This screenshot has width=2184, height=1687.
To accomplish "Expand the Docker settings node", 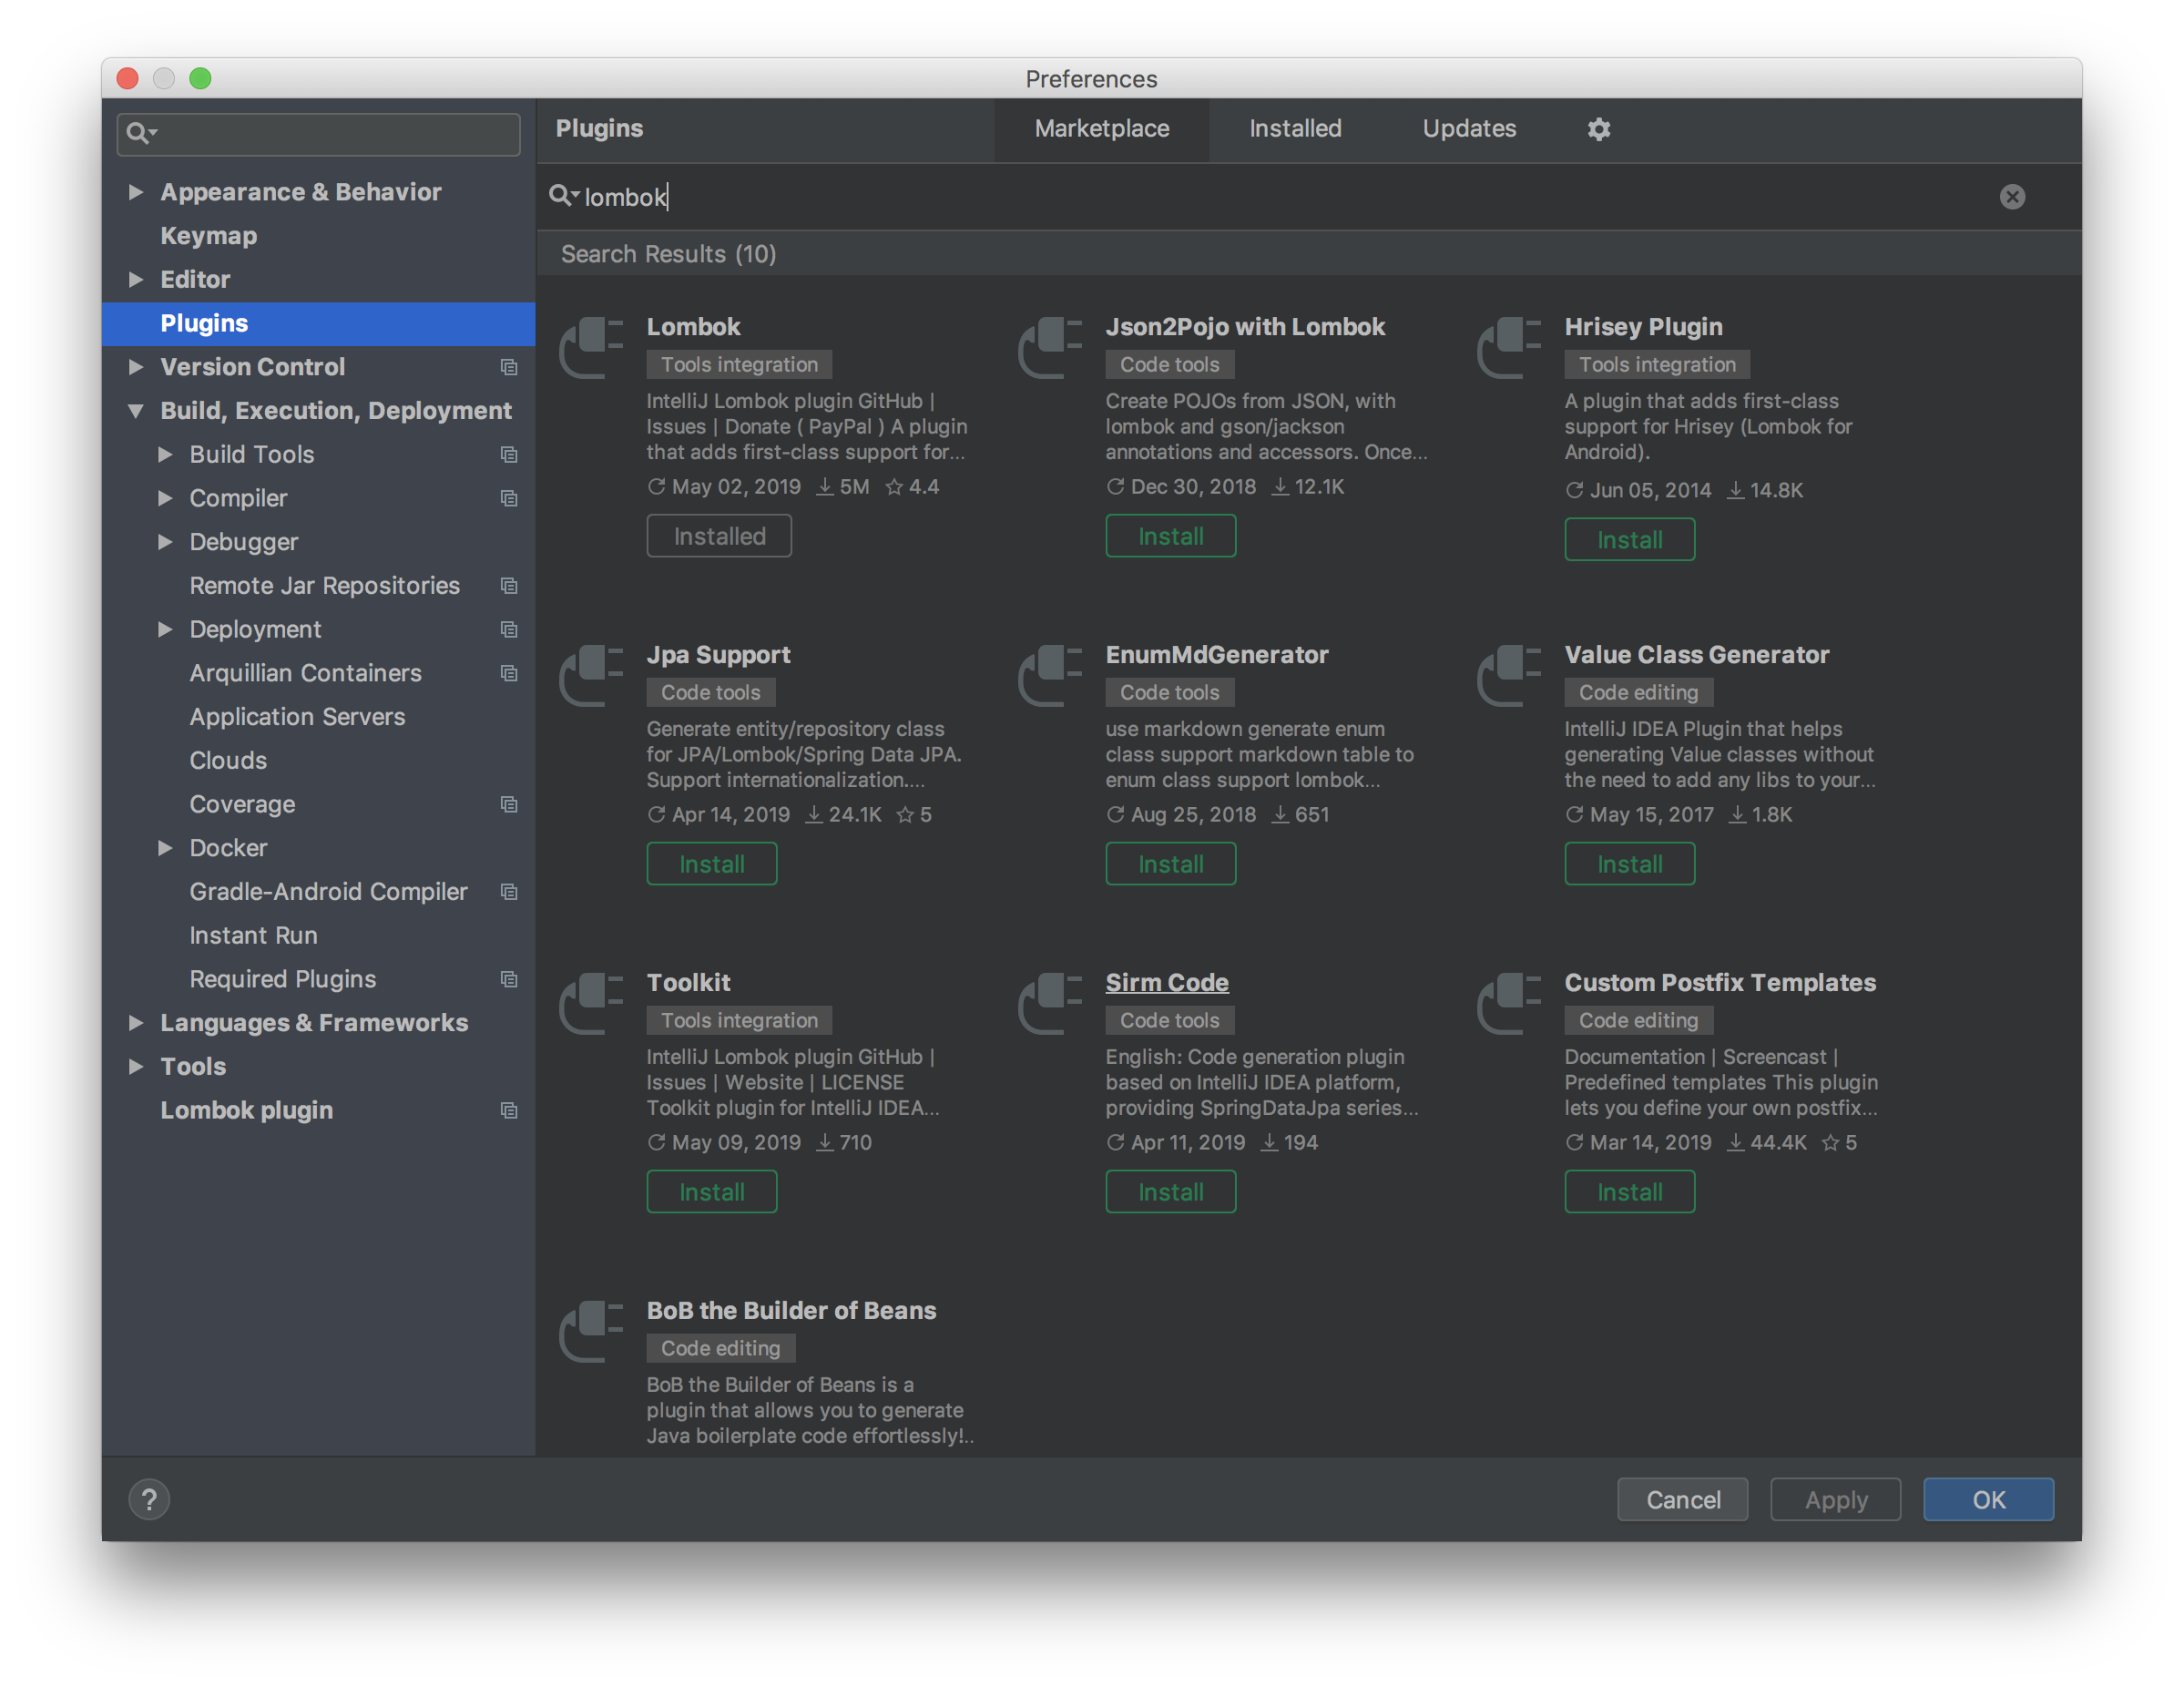I will [x=166, y=848].
